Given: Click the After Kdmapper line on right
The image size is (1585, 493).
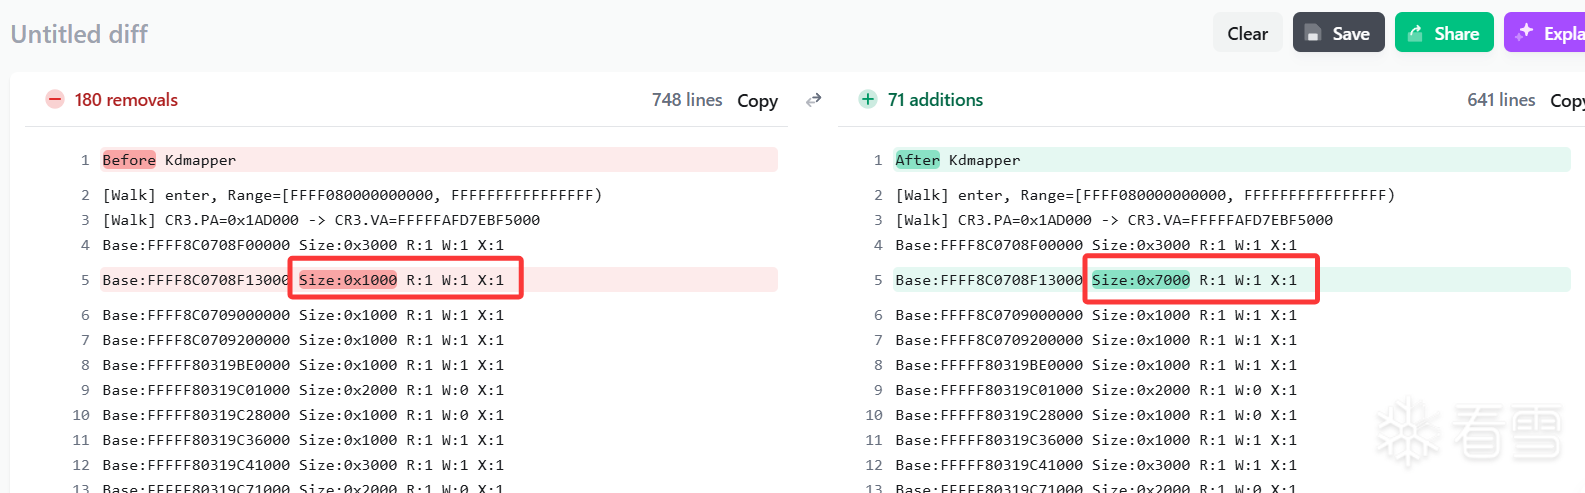Looking at the screenshot, I should point(957,160).
